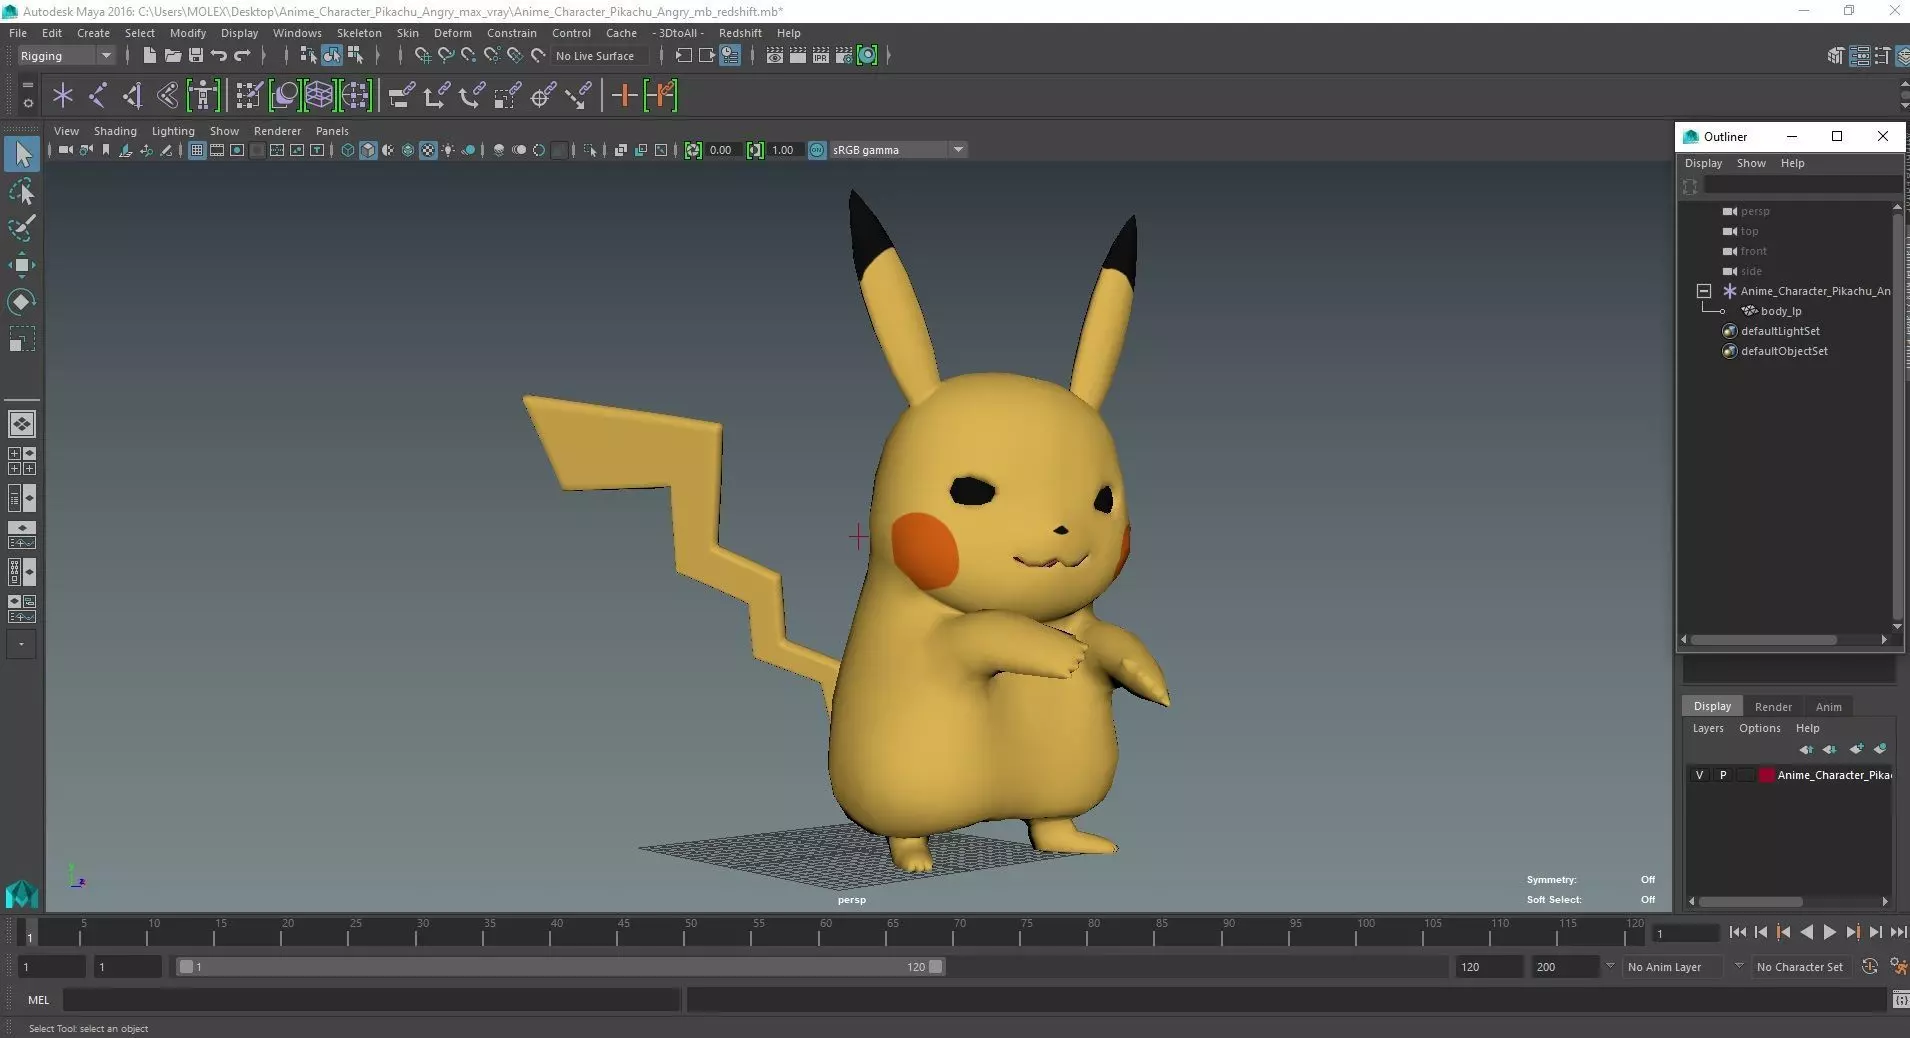Open the shelf tab switcher menu icon

pyautogui.click(x=28, y=87)
